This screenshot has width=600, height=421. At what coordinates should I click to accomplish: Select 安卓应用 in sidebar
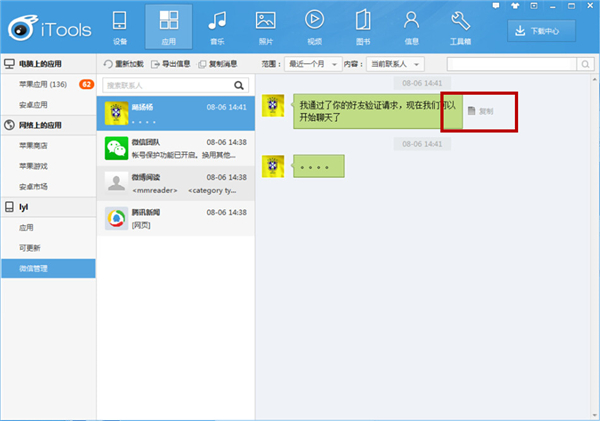click(48, 104)
